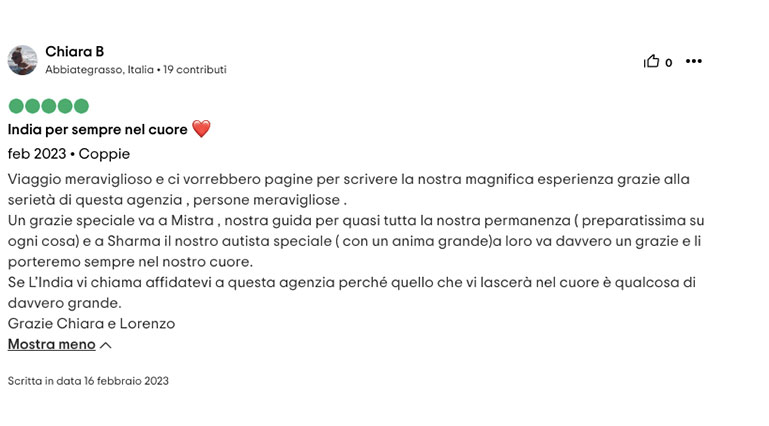Click the review paragraph starting "Viaggio meraviglioso"
This screenshot has height=426, width=769.
[350, 179]
